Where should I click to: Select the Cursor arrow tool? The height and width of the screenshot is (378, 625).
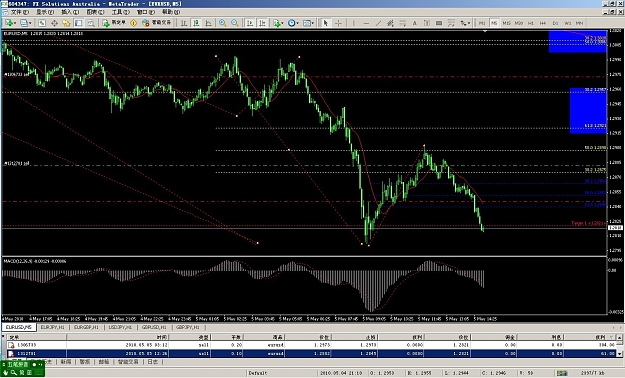(x=326, y=23)
